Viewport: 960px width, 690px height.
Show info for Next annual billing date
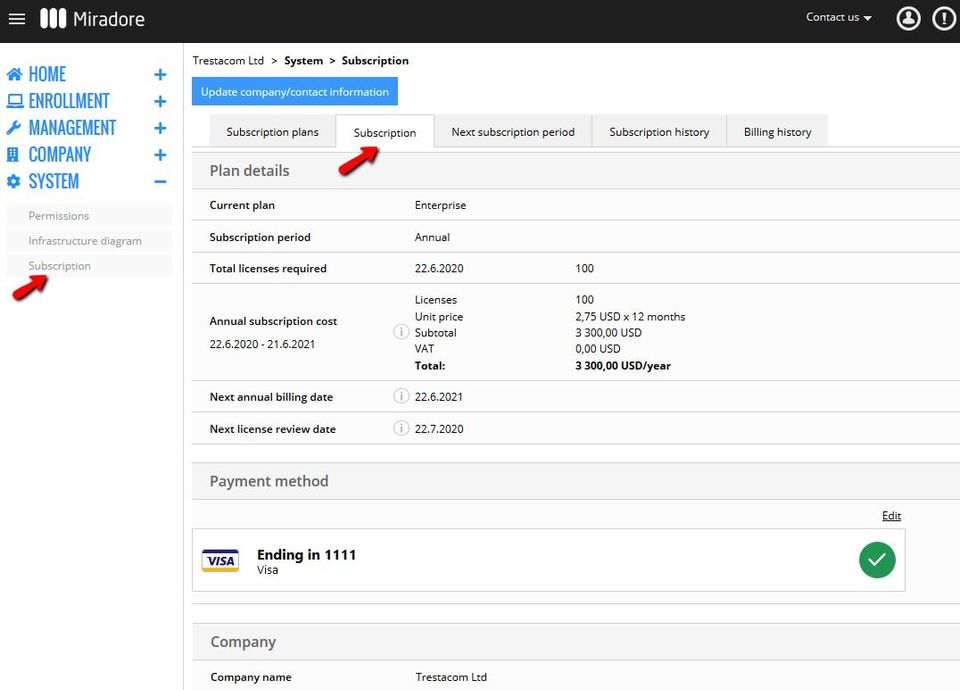[400, 396]
